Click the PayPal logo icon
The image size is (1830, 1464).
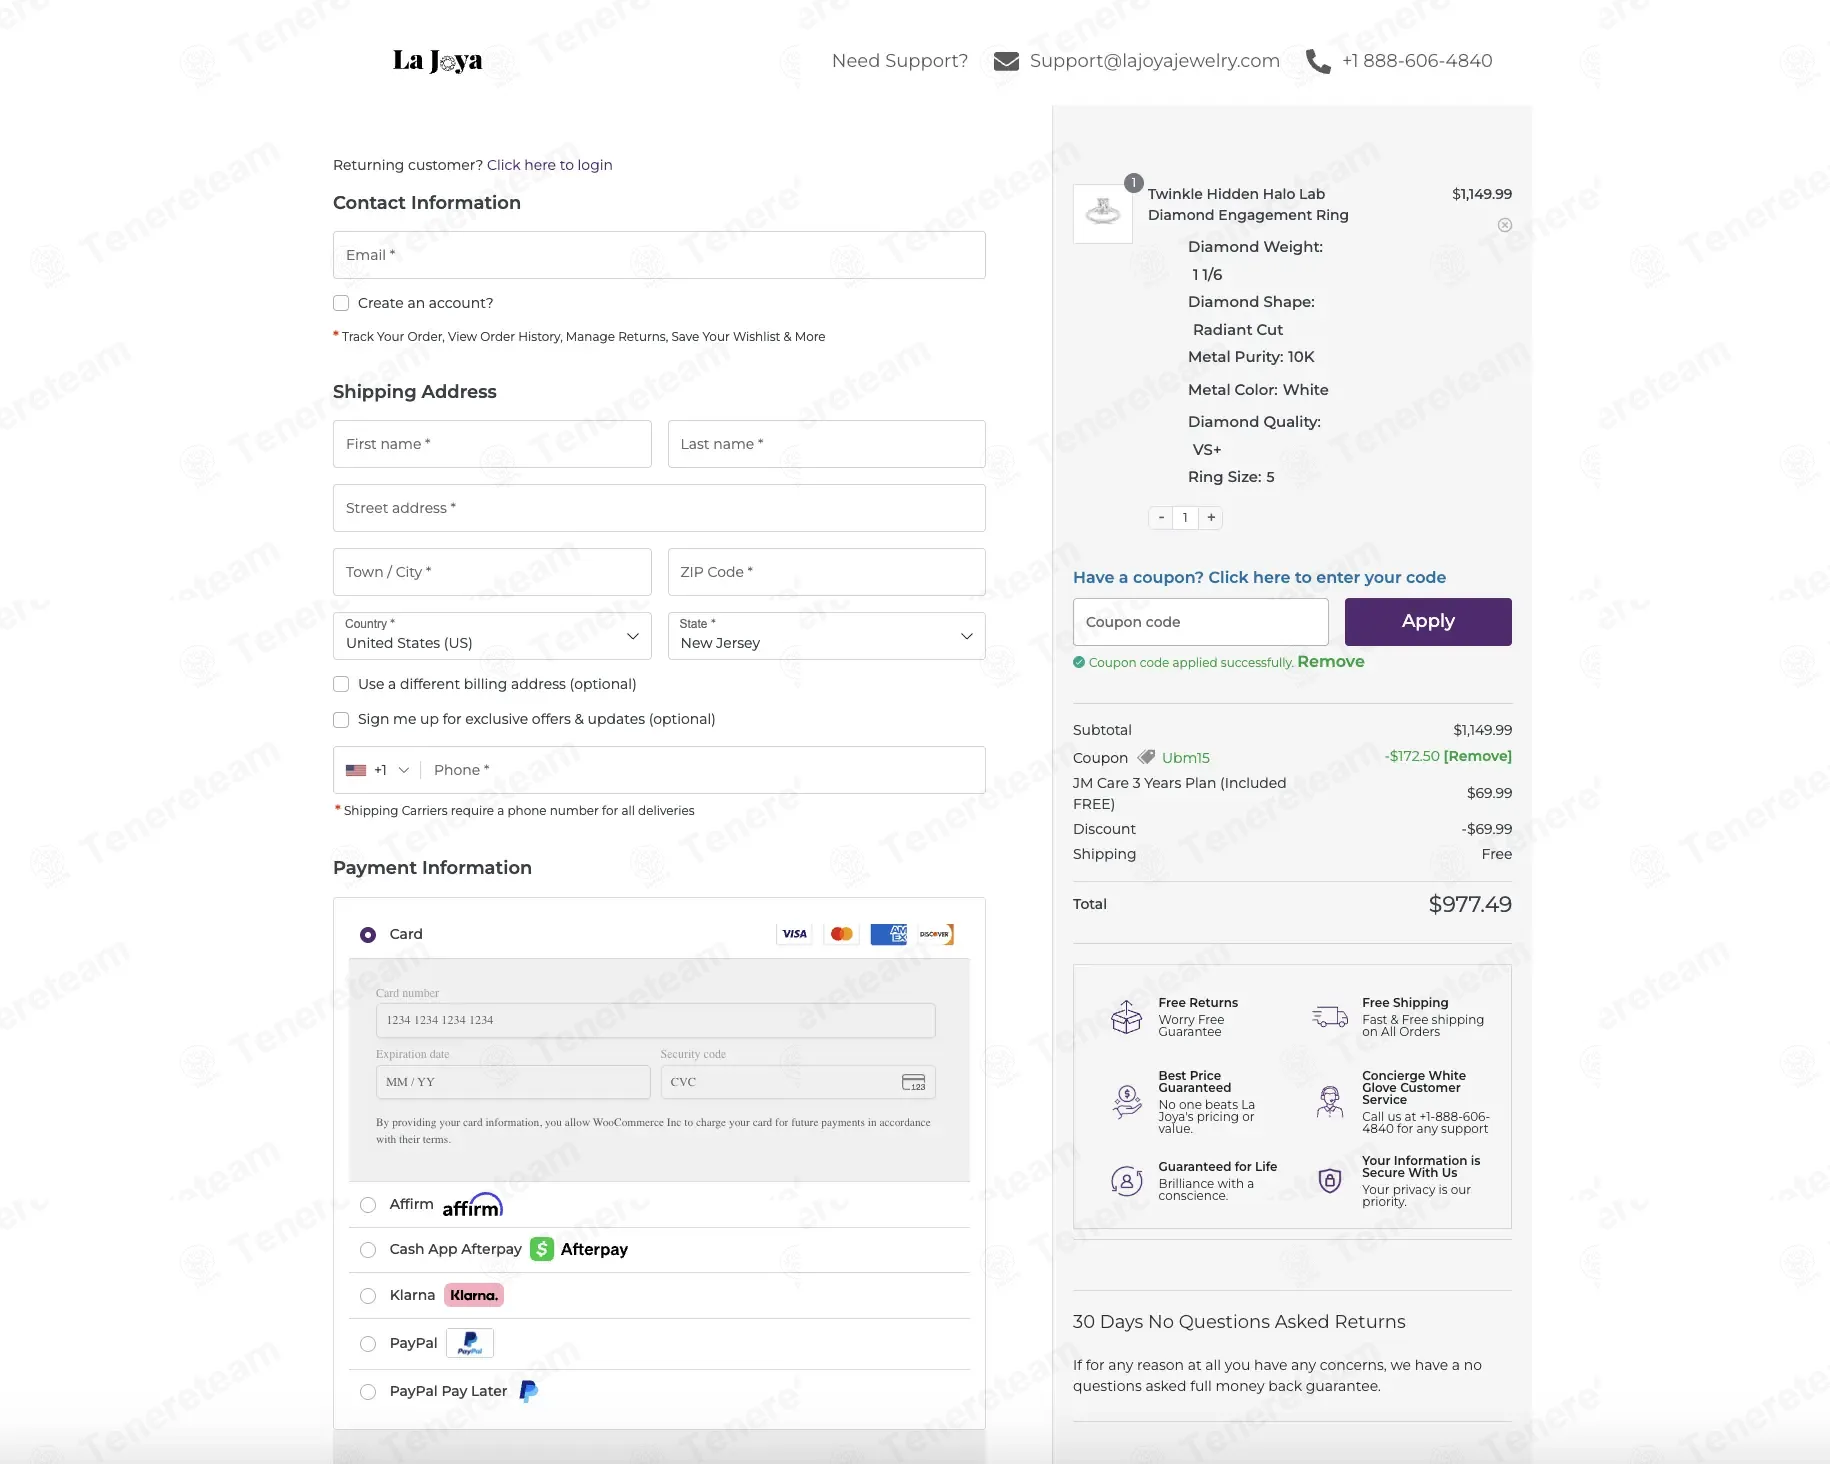pos(470,1343)
